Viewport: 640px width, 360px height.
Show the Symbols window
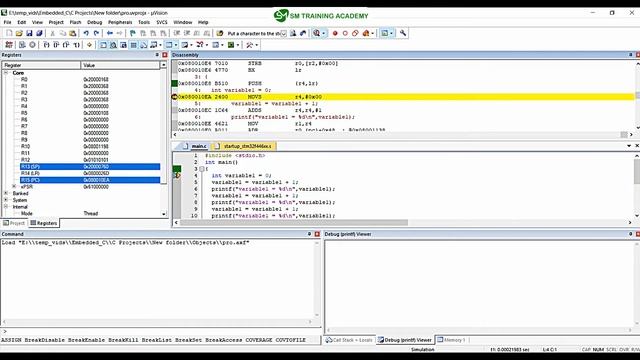[123, 45]
